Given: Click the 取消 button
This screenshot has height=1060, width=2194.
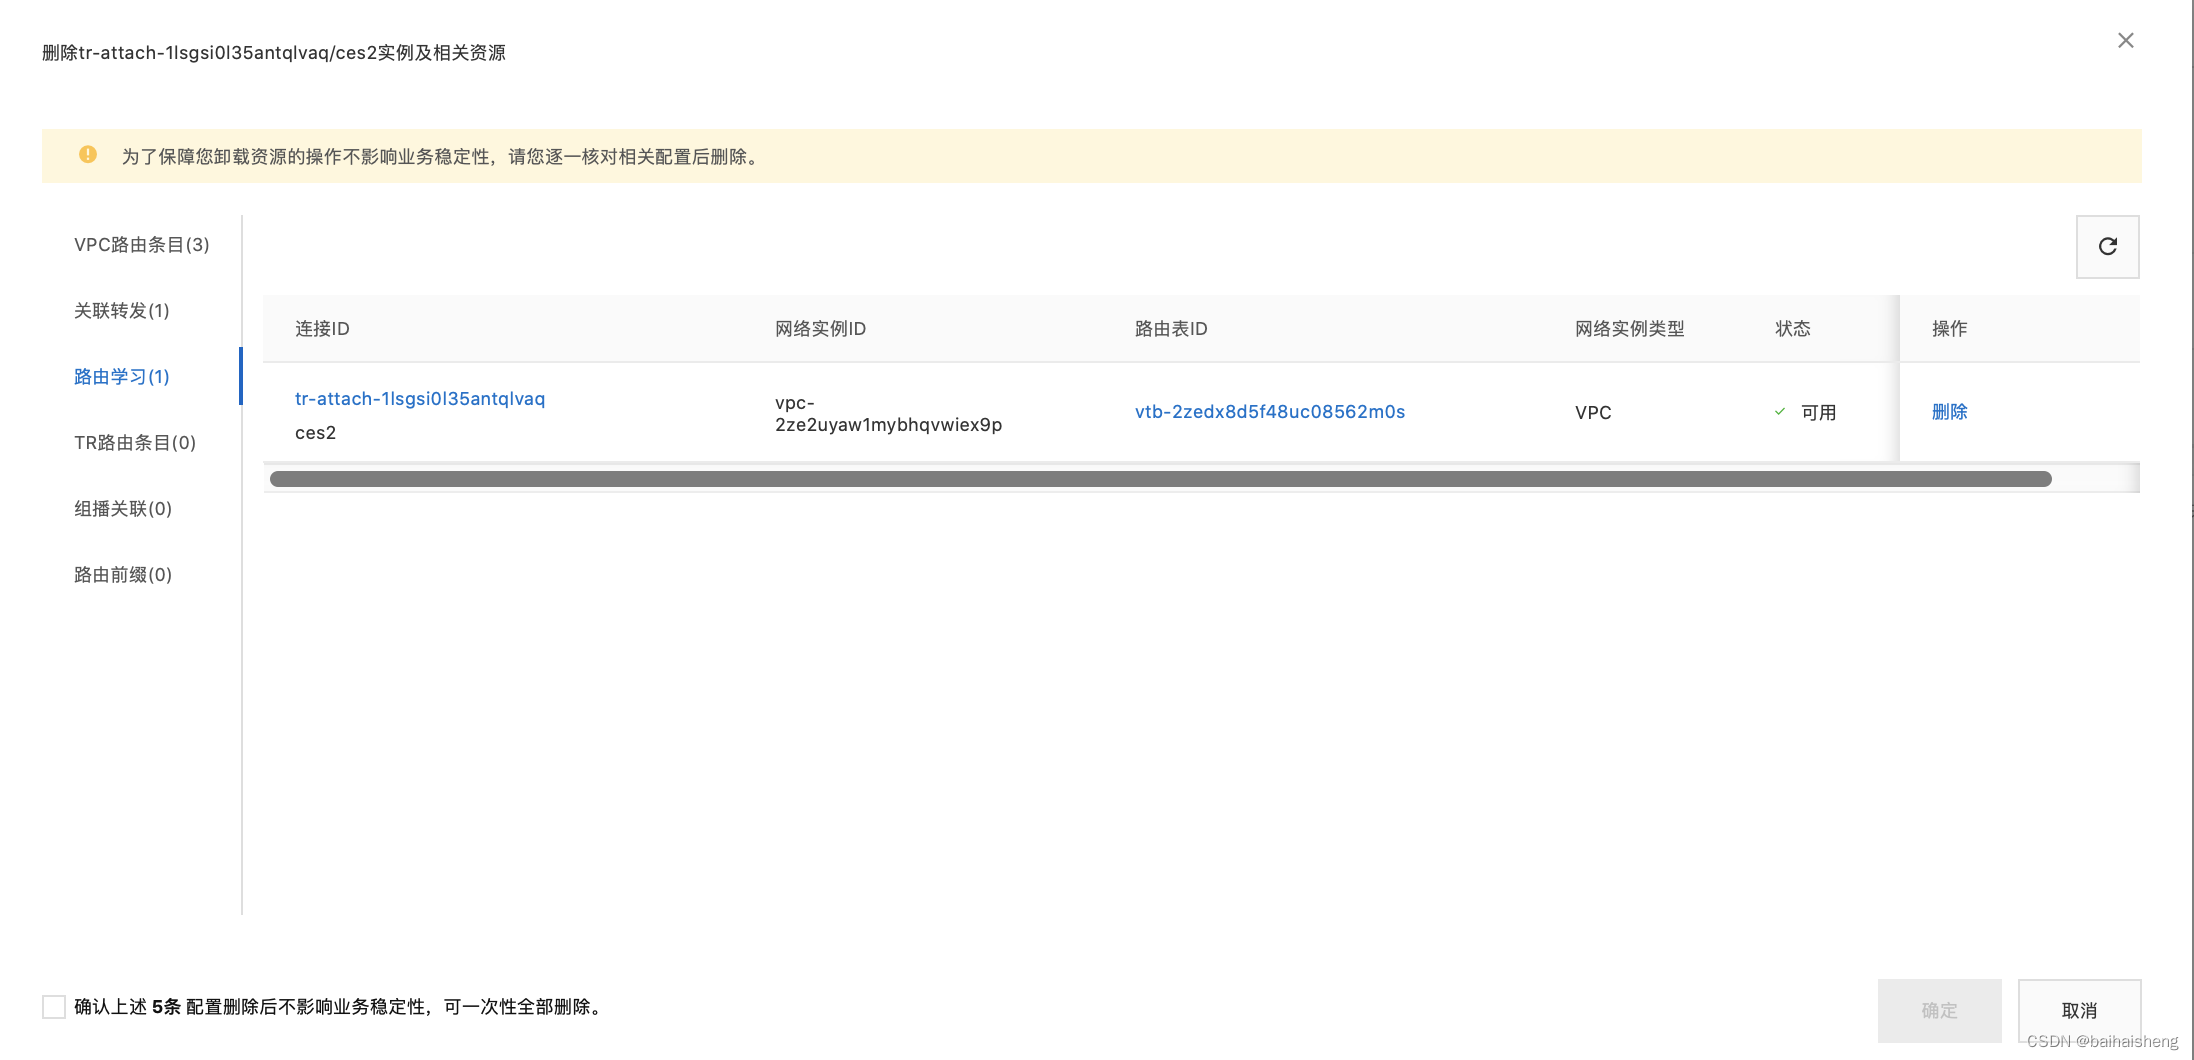Looking at the screenshot, I should coord(2079,1010).
